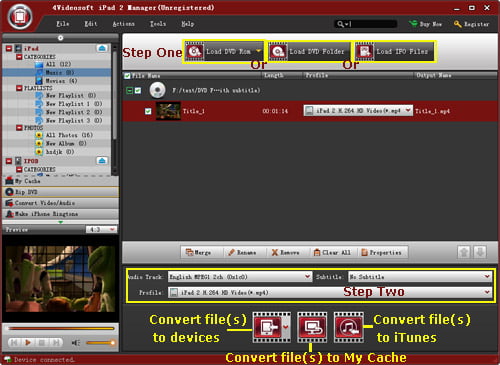This screenshot has width=500, height=365.
Task: Click the preview Stop button
Action: 42,343
